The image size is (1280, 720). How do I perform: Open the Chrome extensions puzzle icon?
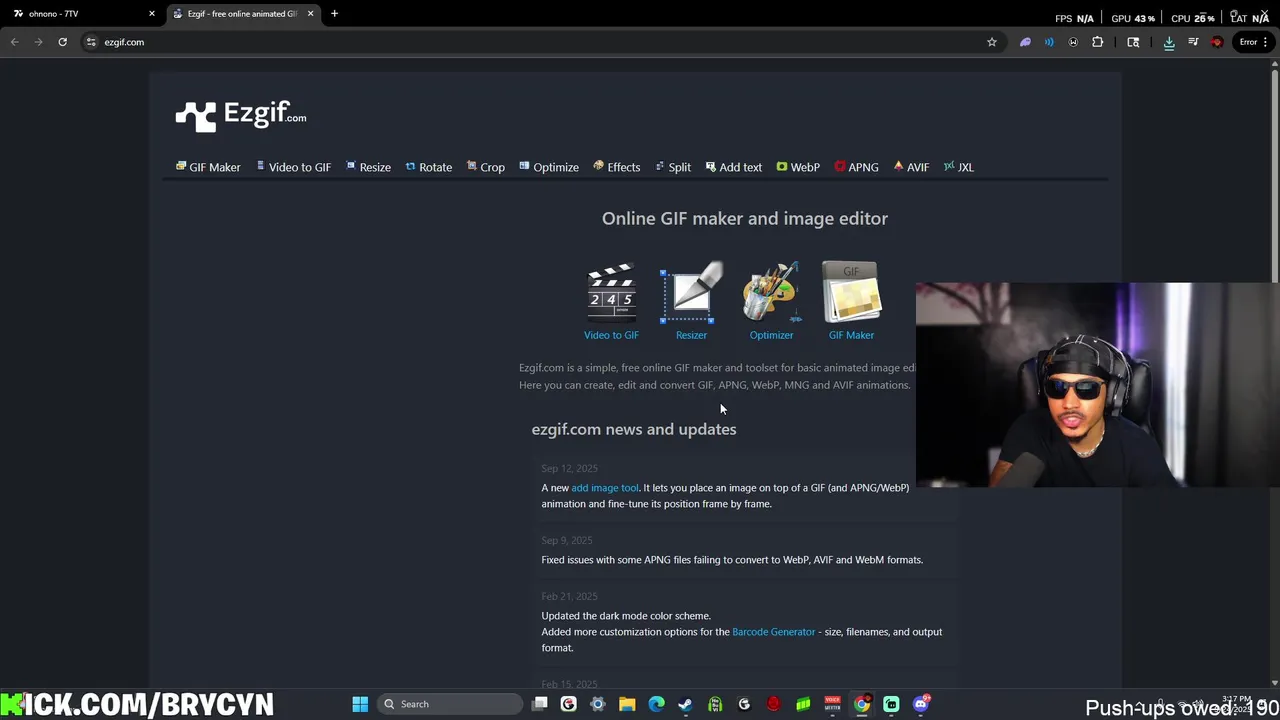tap(1098, 42)
